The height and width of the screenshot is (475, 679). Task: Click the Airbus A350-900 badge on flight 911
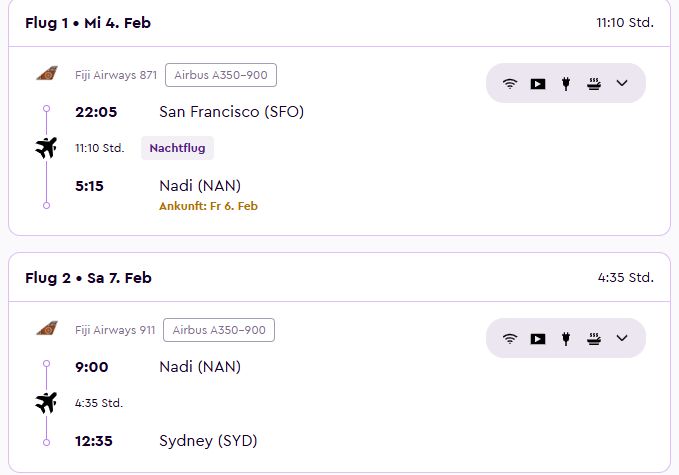219,330
